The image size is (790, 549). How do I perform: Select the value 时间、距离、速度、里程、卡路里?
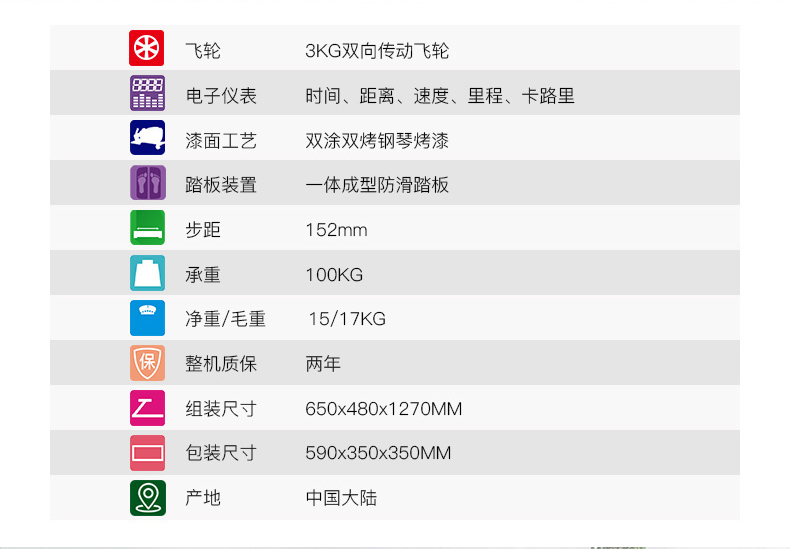(x=440, y=96)
